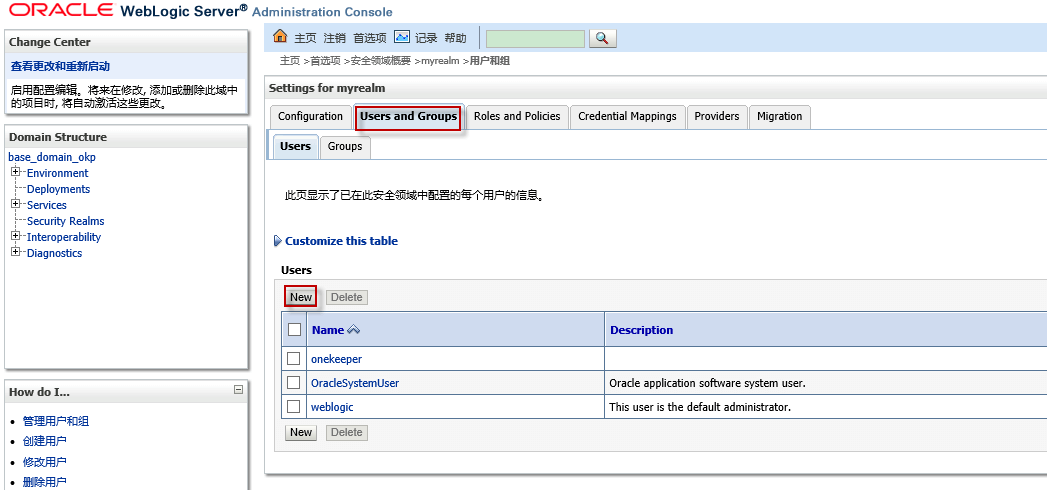Screen dimensions: 1047x490
Task: Switch to Roles and Policies tab
Action: click(x=517, y=116)
